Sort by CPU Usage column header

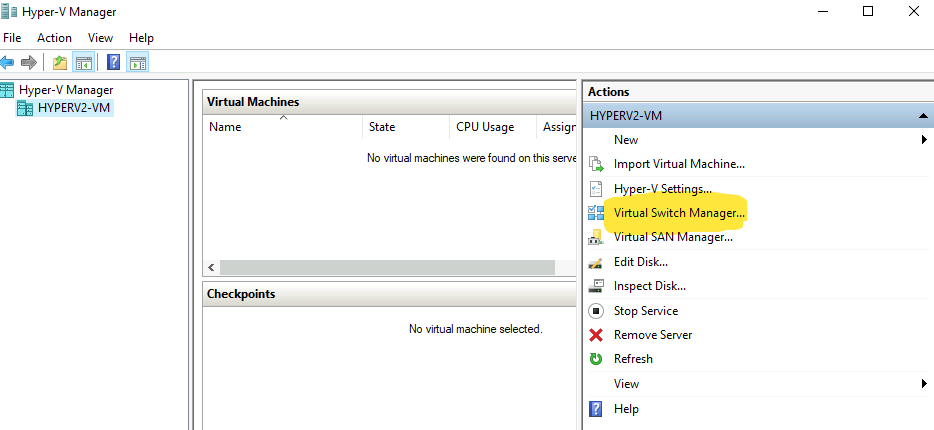click(x=493, y=127)
